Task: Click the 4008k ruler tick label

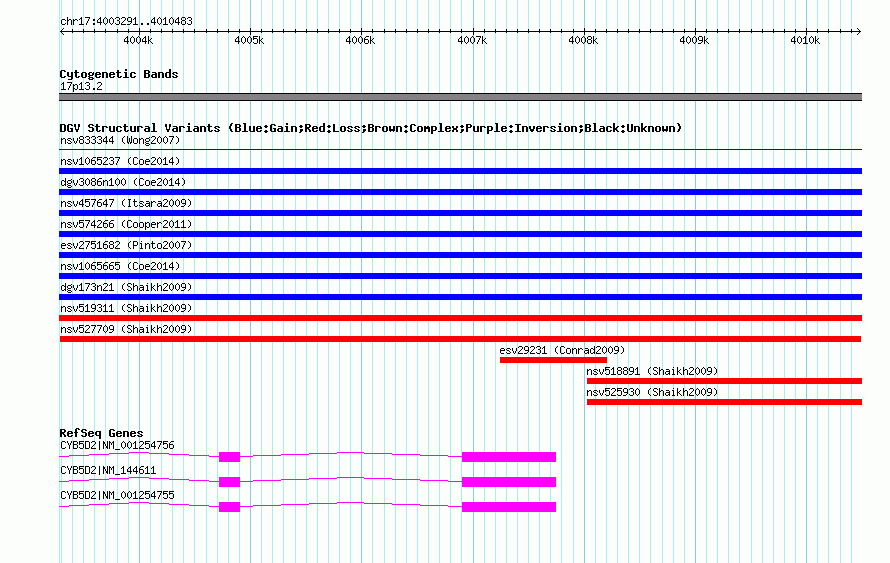Action: click(583, 40)
